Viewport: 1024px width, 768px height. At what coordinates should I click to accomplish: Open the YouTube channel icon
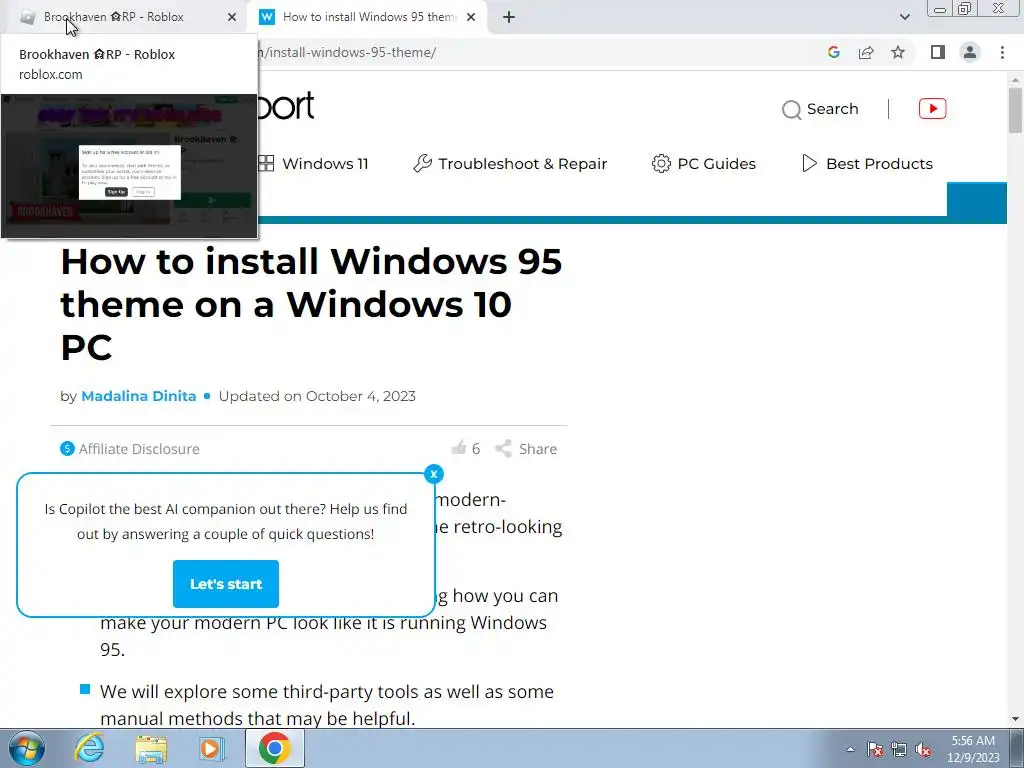point(933,108)
